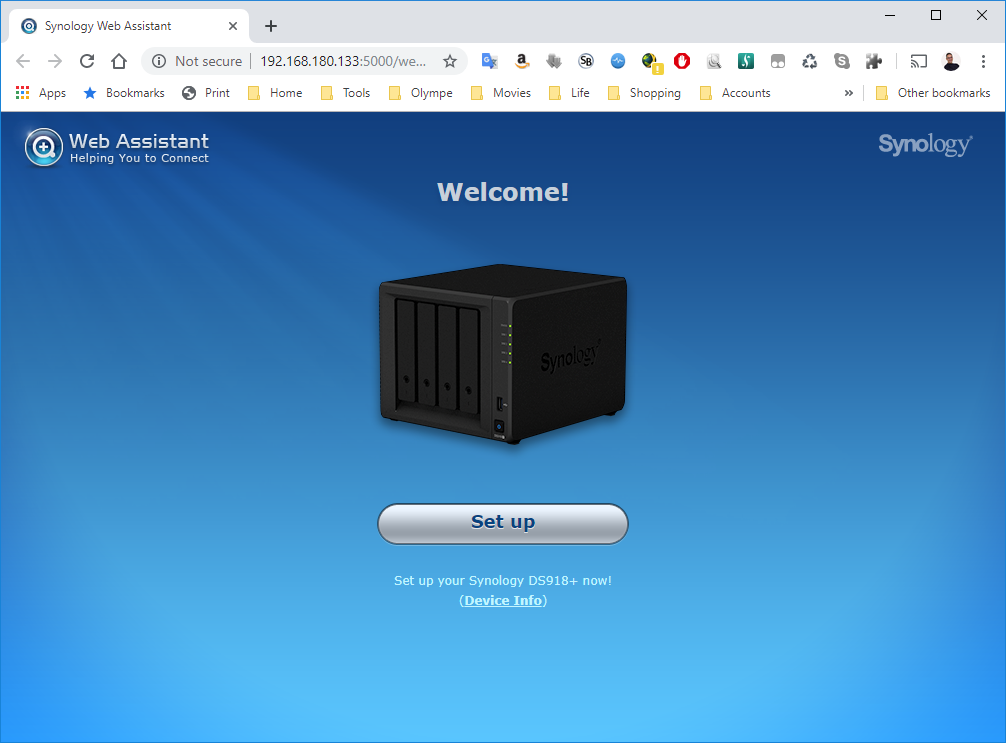Click the DS918+ NAS device image
Image resolution: width=1006 pixels, height=743 pixels.
[x=502, y=353]
